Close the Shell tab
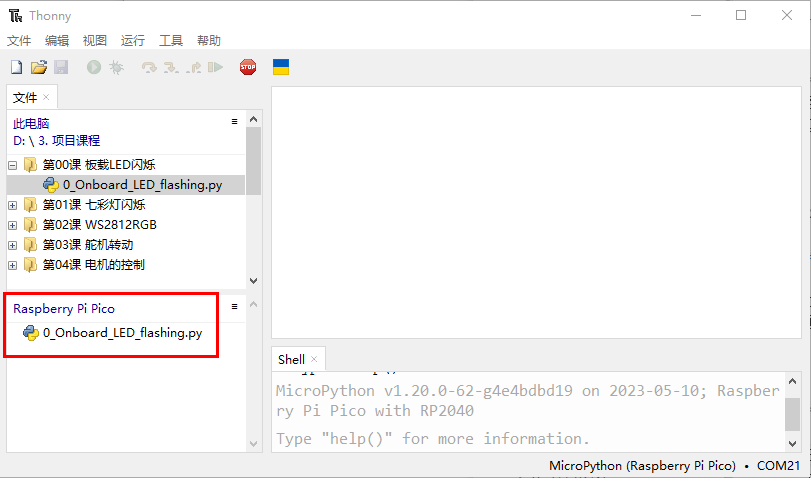Image resolution: width=811 pixels, height=478 pixels. pyautogui.click(x=314, y=359)
